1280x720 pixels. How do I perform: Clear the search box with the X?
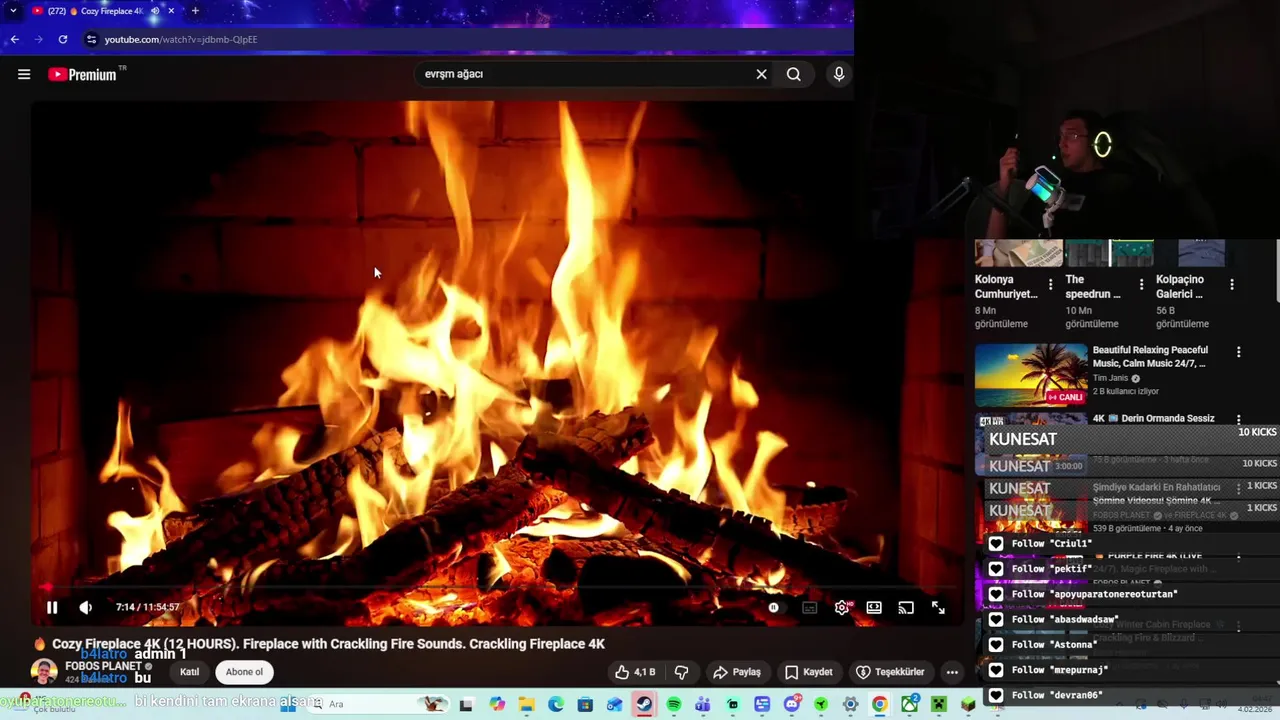[x=761, y=74]
